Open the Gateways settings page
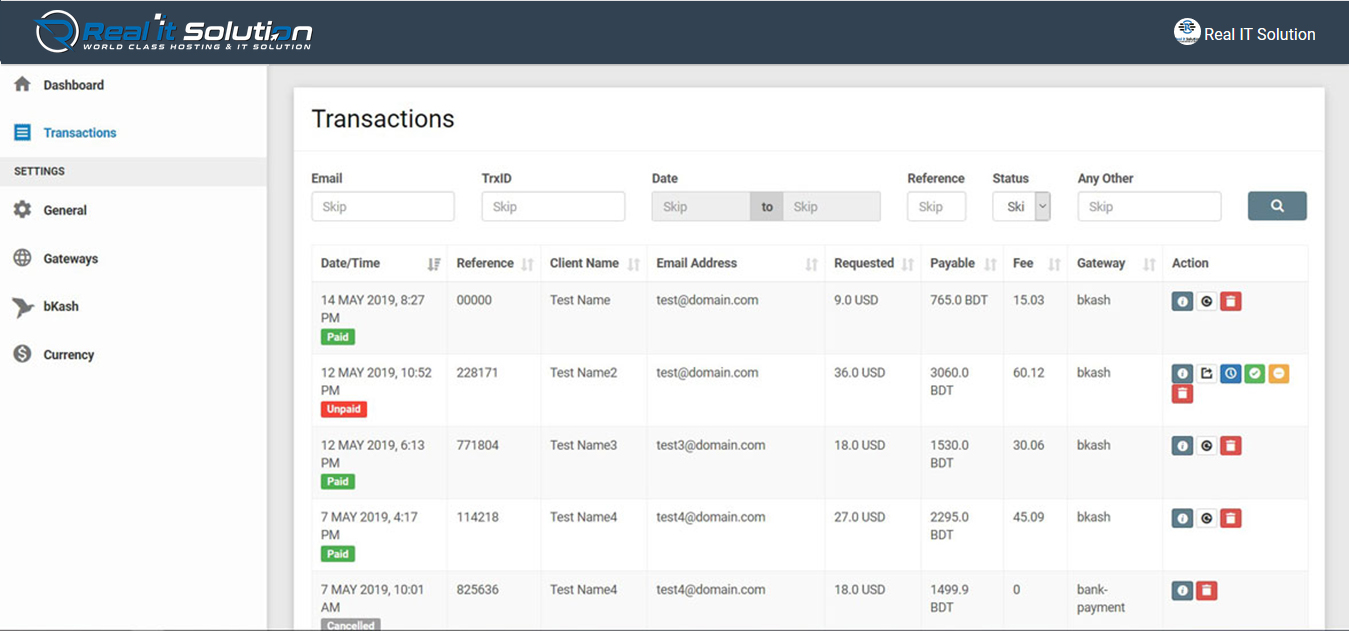This screenshot has height=631, width=1349. (x=70, y=259)
